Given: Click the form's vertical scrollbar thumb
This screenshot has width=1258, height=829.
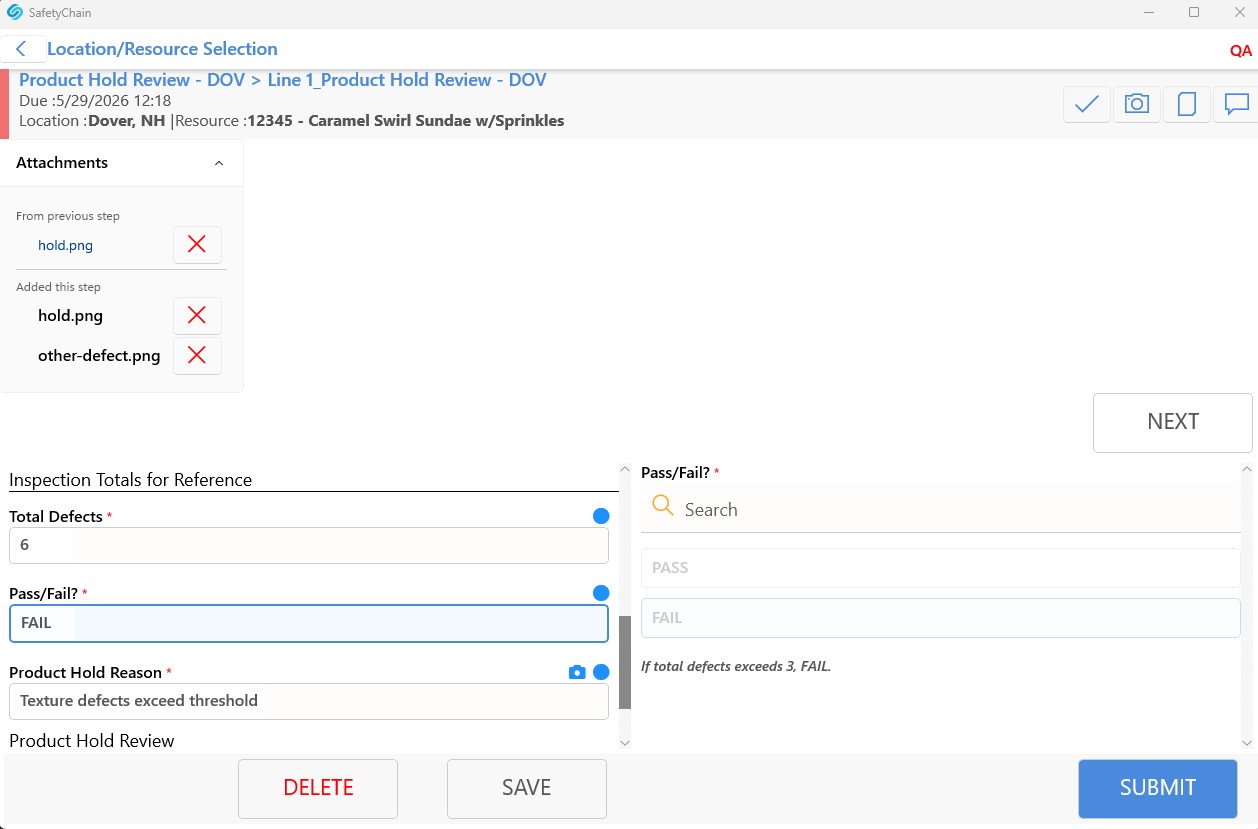Looking at the screenshot, I should click(625, 662).
